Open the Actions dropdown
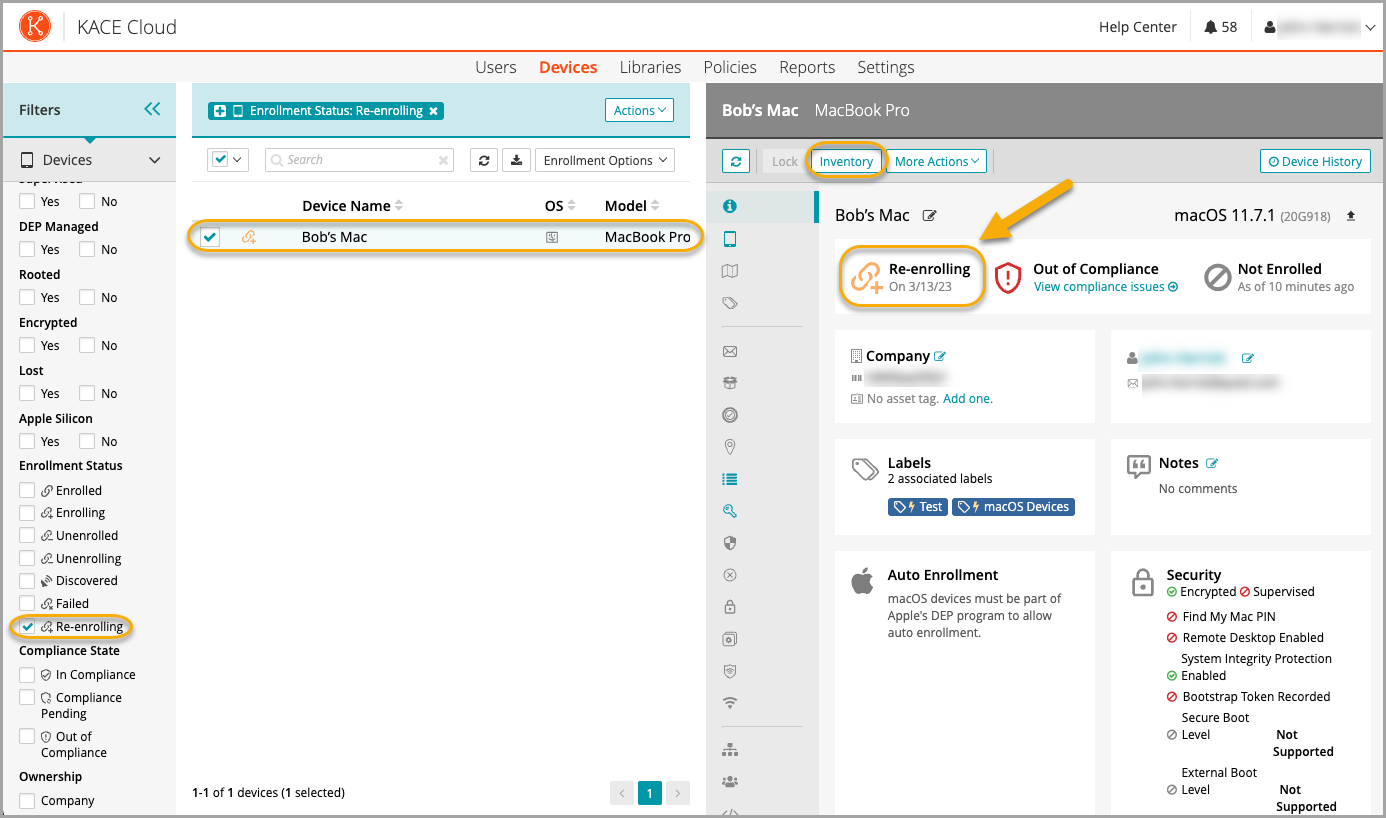Screen dimensions: 1386x818 coord(639,110)
